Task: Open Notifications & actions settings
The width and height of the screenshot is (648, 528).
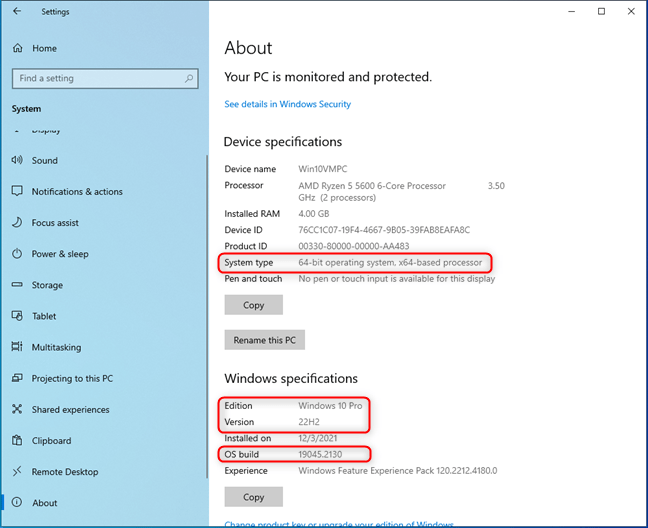Action: pos(77,192)
